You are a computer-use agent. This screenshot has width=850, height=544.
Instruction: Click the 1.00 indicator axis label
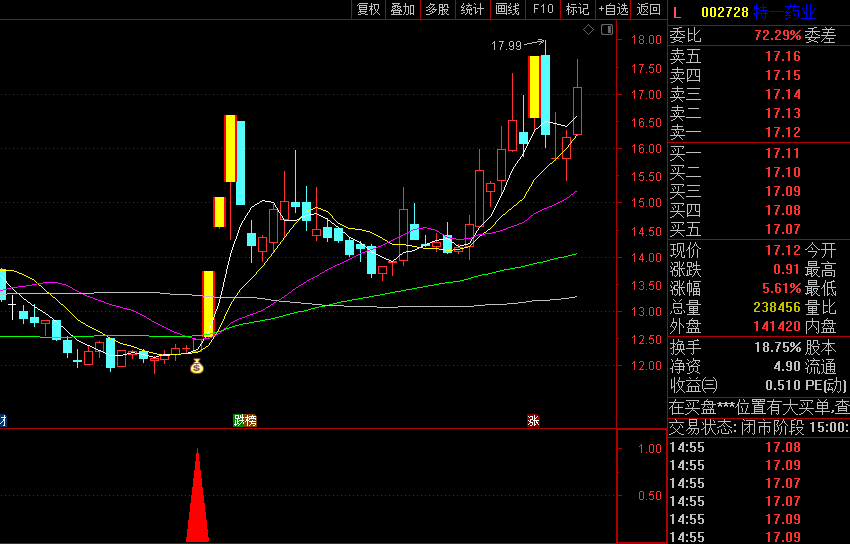[x=649, y=449]
